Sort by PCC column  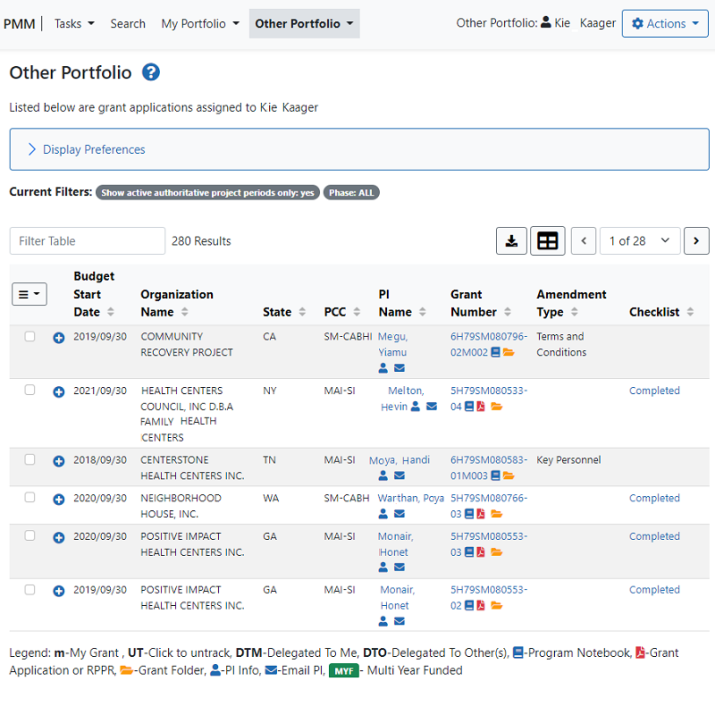357,312
